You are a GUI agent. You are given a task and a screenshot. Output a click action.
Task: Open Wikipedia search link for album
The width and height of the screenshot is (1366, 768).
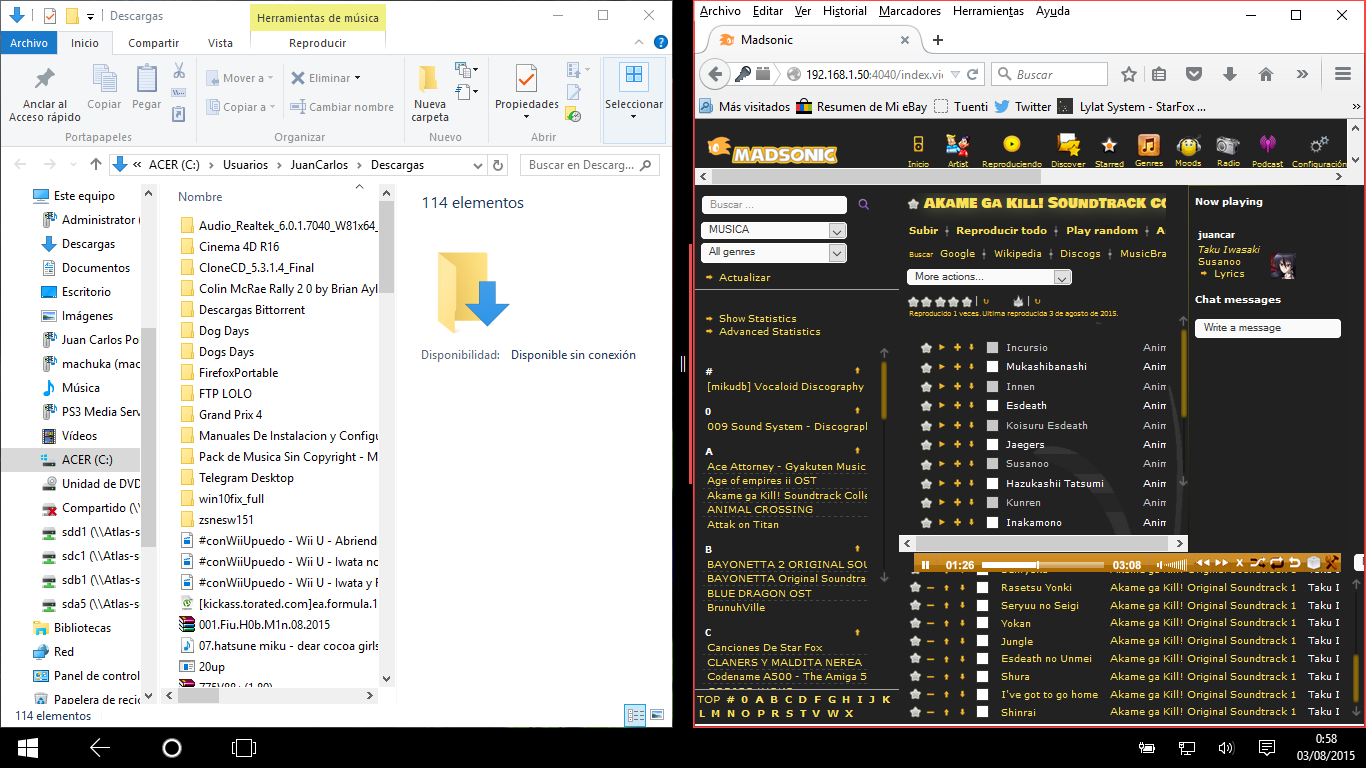(x=1018, y=254)
